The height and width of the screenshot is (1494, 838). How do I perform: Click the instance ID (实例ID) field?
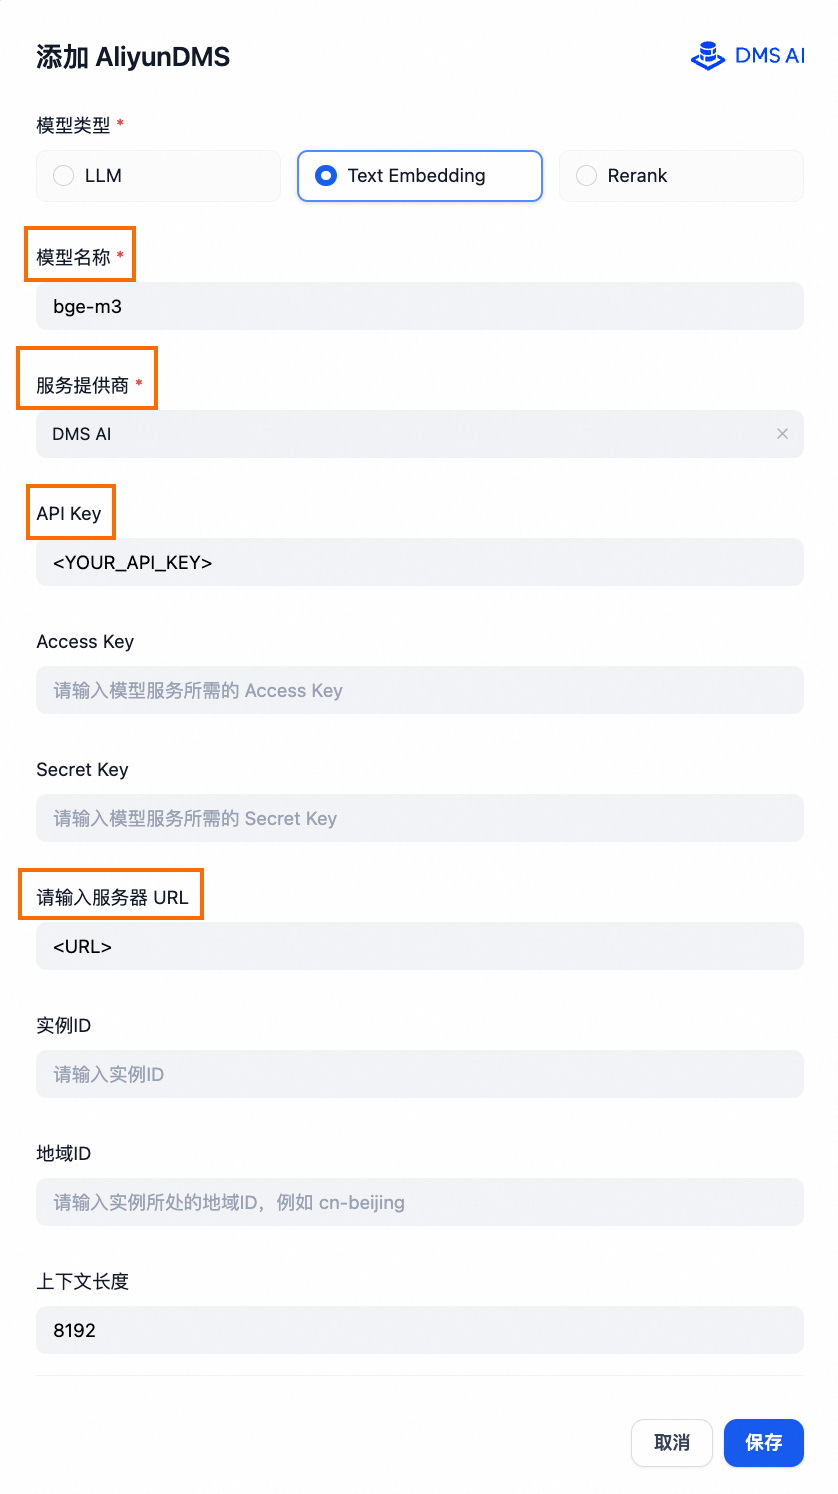(420, 1074)
